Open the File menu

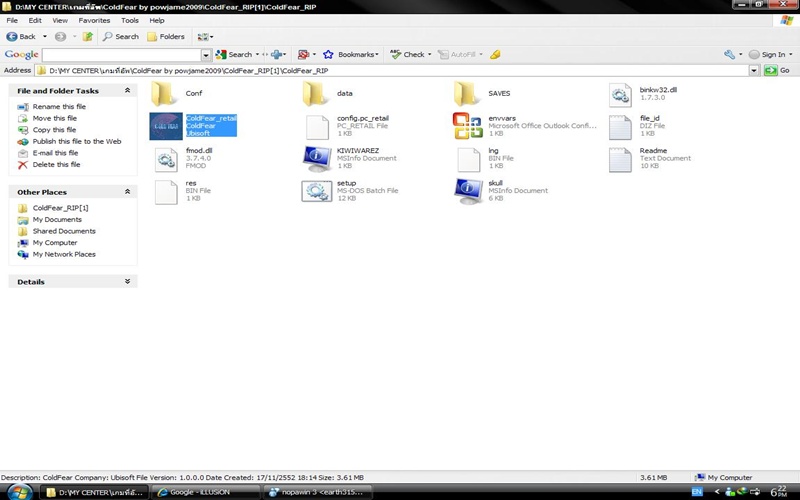click(12, 20)
